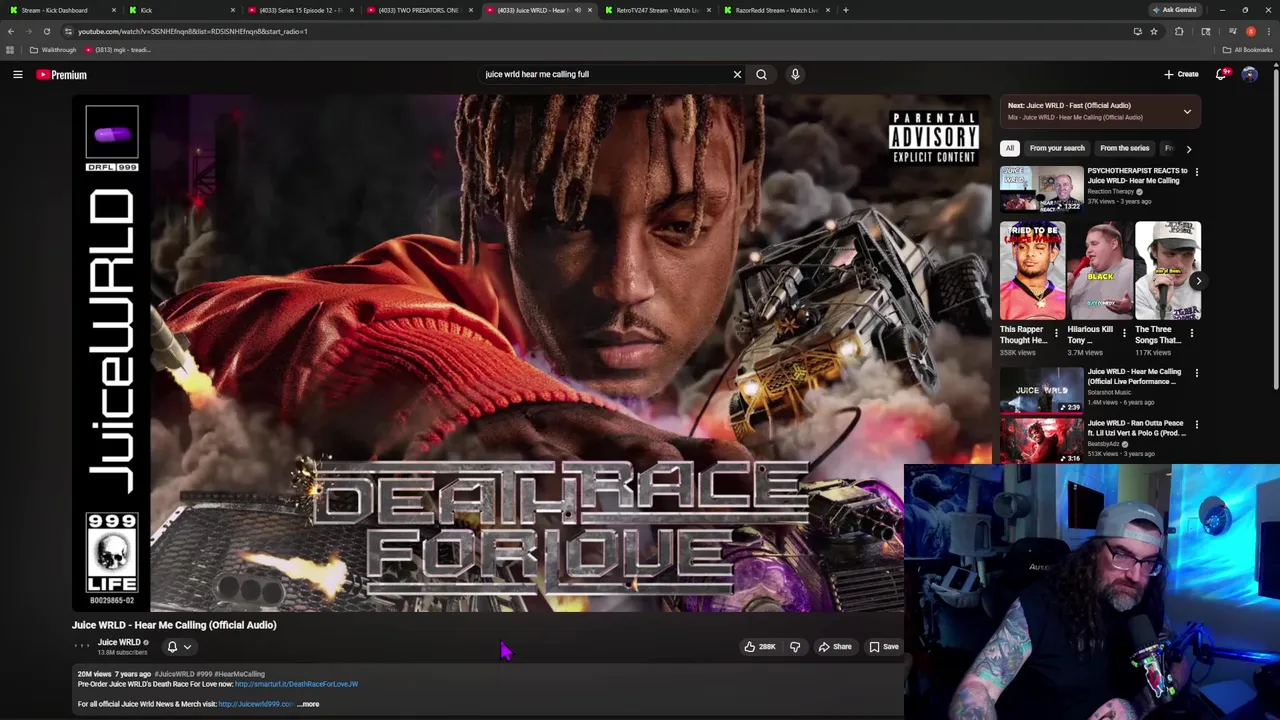The height and width of the screenshot is (720, 1280).
Task: Open 'This Rapper Thought He...' short
Action: click(x=1032, y=270)
